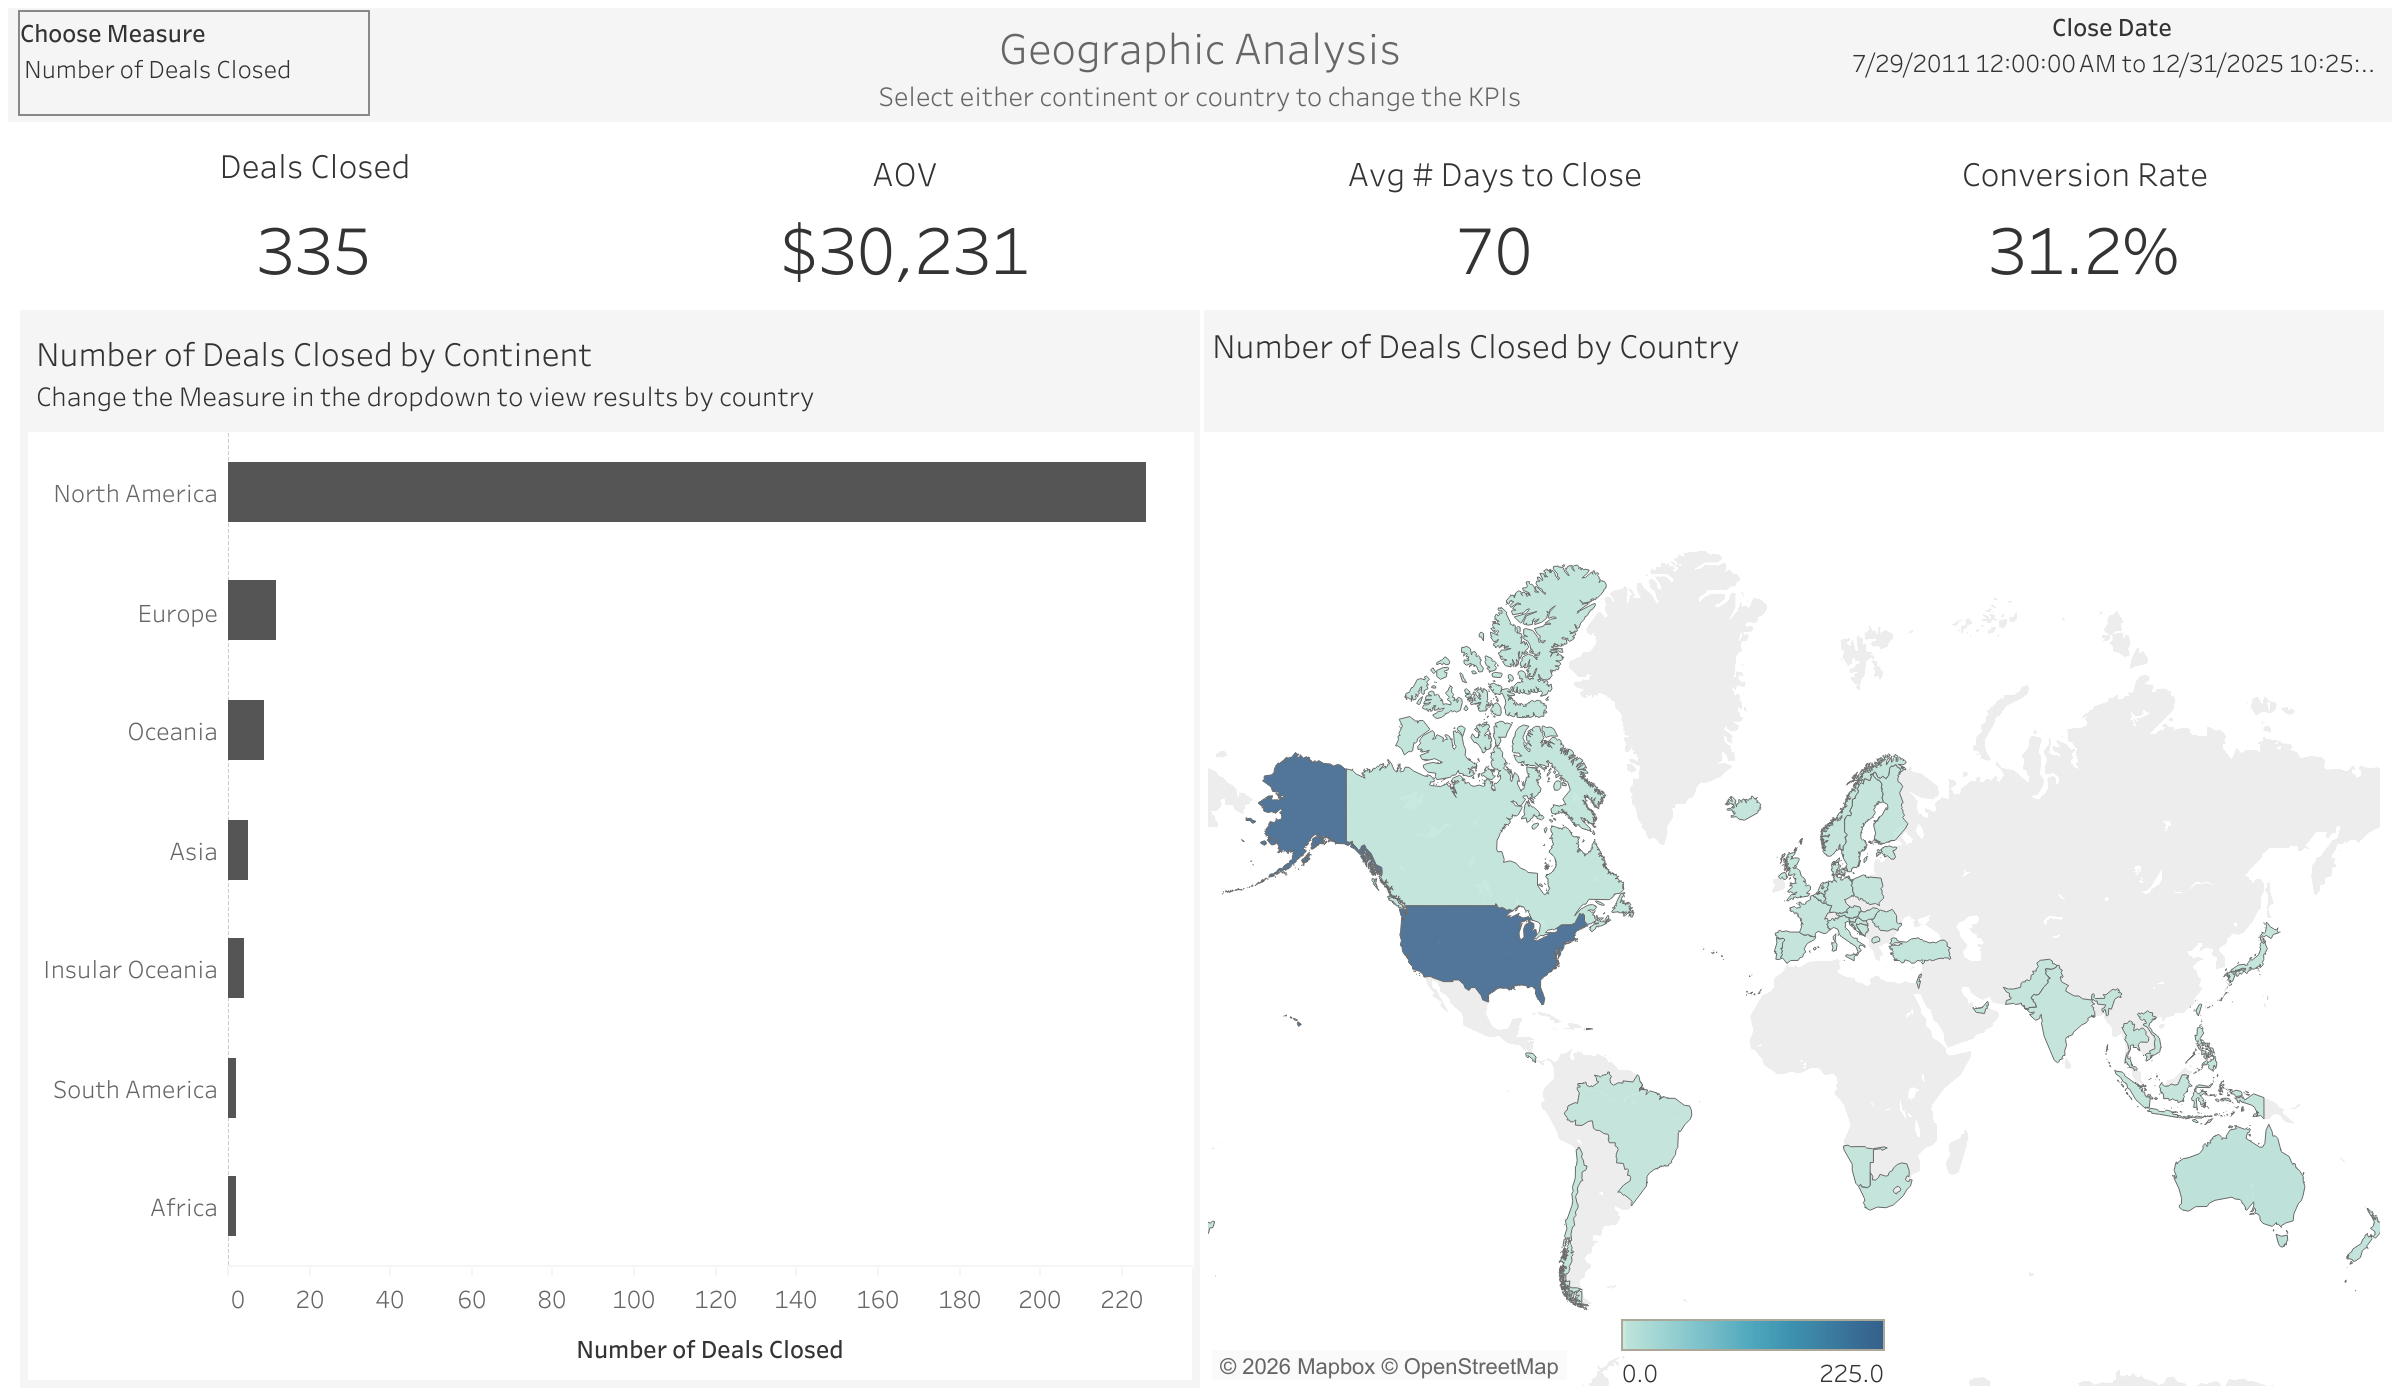The width and height of the screenshot is (2398, 1398).
Task: Open the Mapbox attribution link
Action: pyautogui.click(x=1297, y=1366)
